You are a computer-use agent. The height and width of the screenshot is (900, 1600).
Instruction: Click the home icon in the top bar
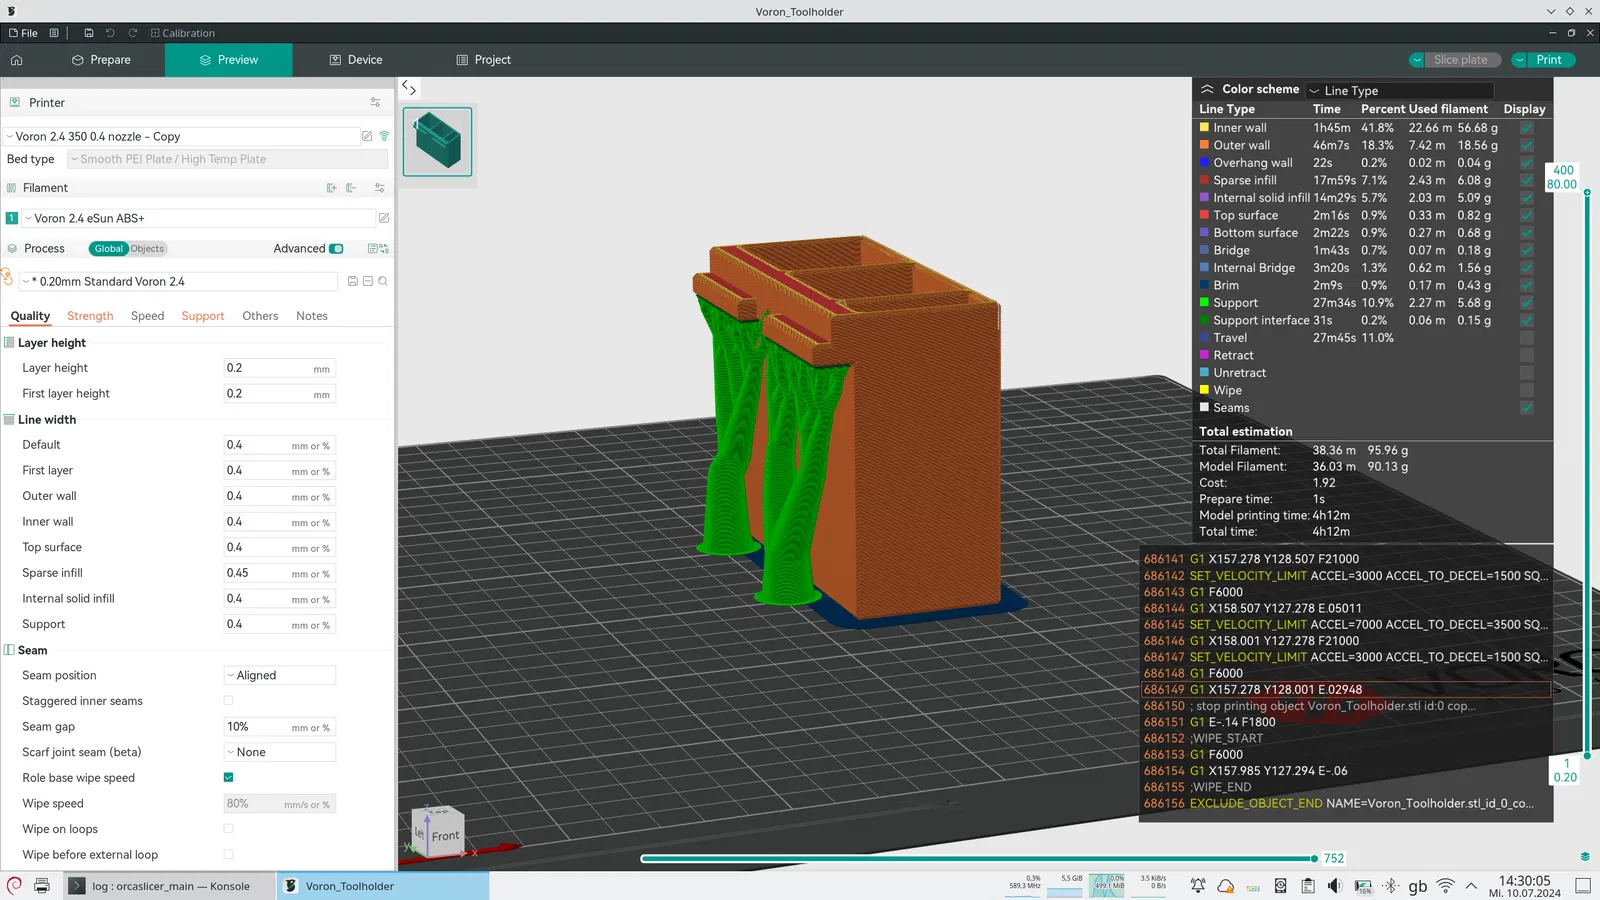click(x=16, y=60)
